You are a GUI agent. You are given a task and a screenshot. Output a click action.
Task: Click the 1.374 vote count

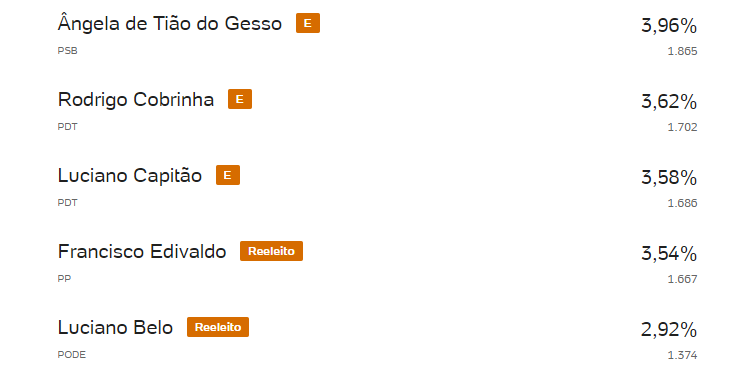click(683, 355)
